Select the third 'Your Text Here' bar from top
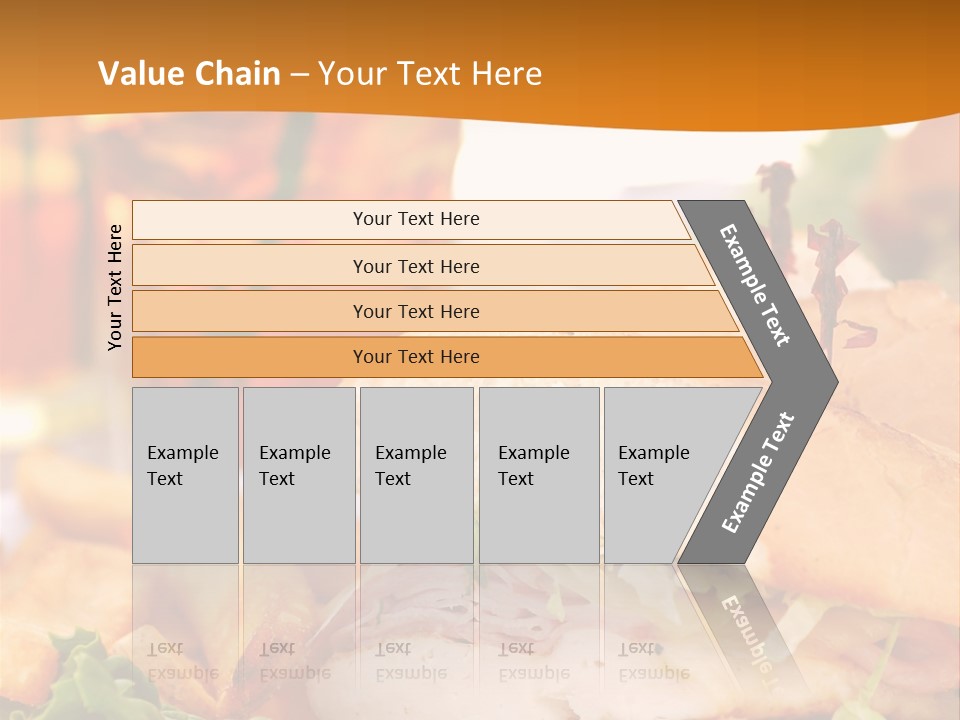This screenshot has height=720, width=960. click(416, 311)
